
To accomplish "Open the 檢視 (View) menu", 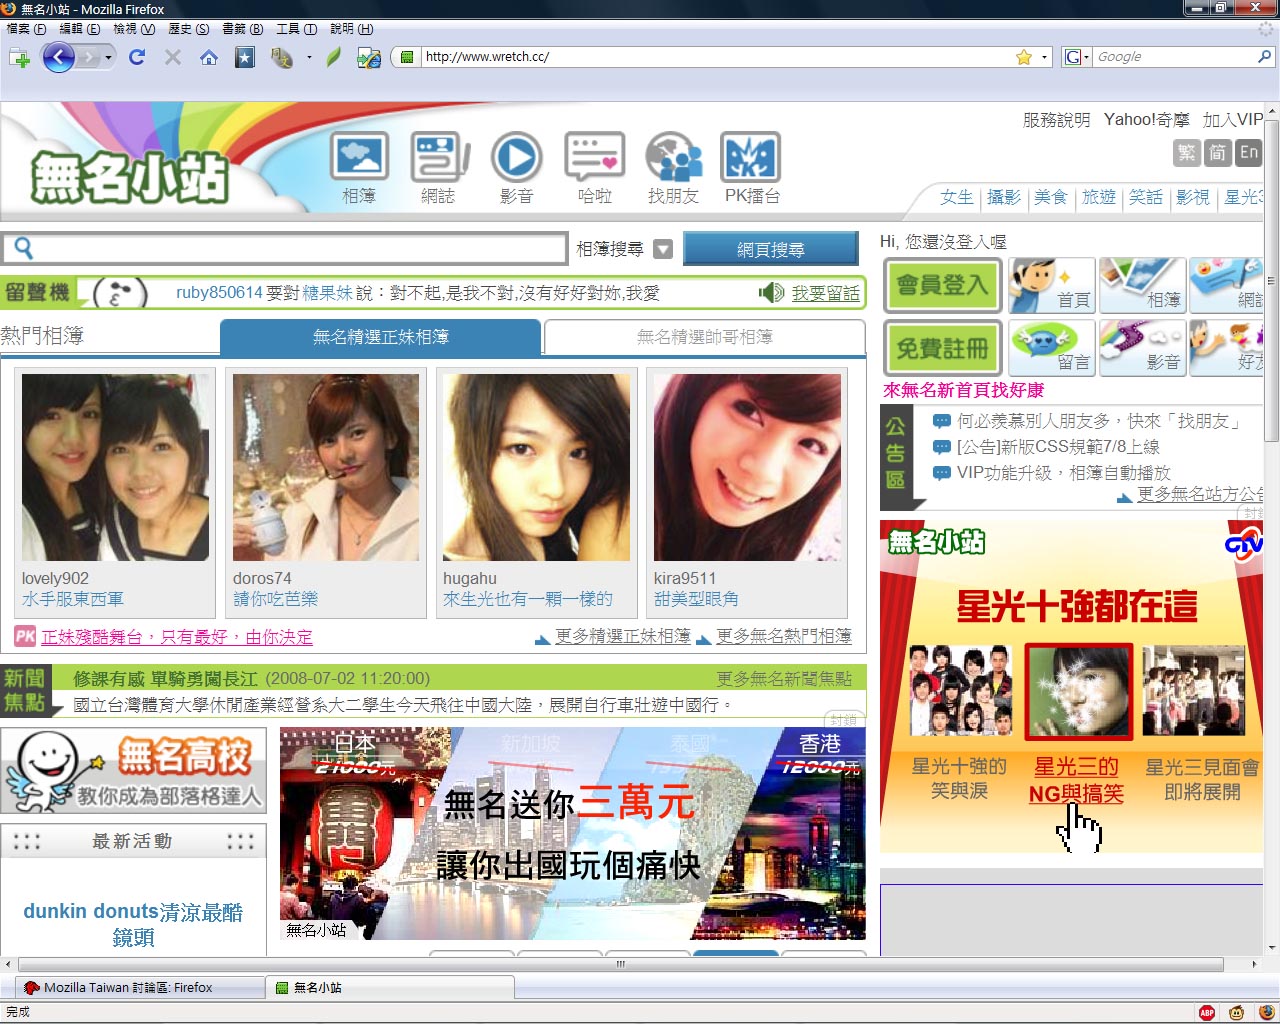I will coord(134,29).
